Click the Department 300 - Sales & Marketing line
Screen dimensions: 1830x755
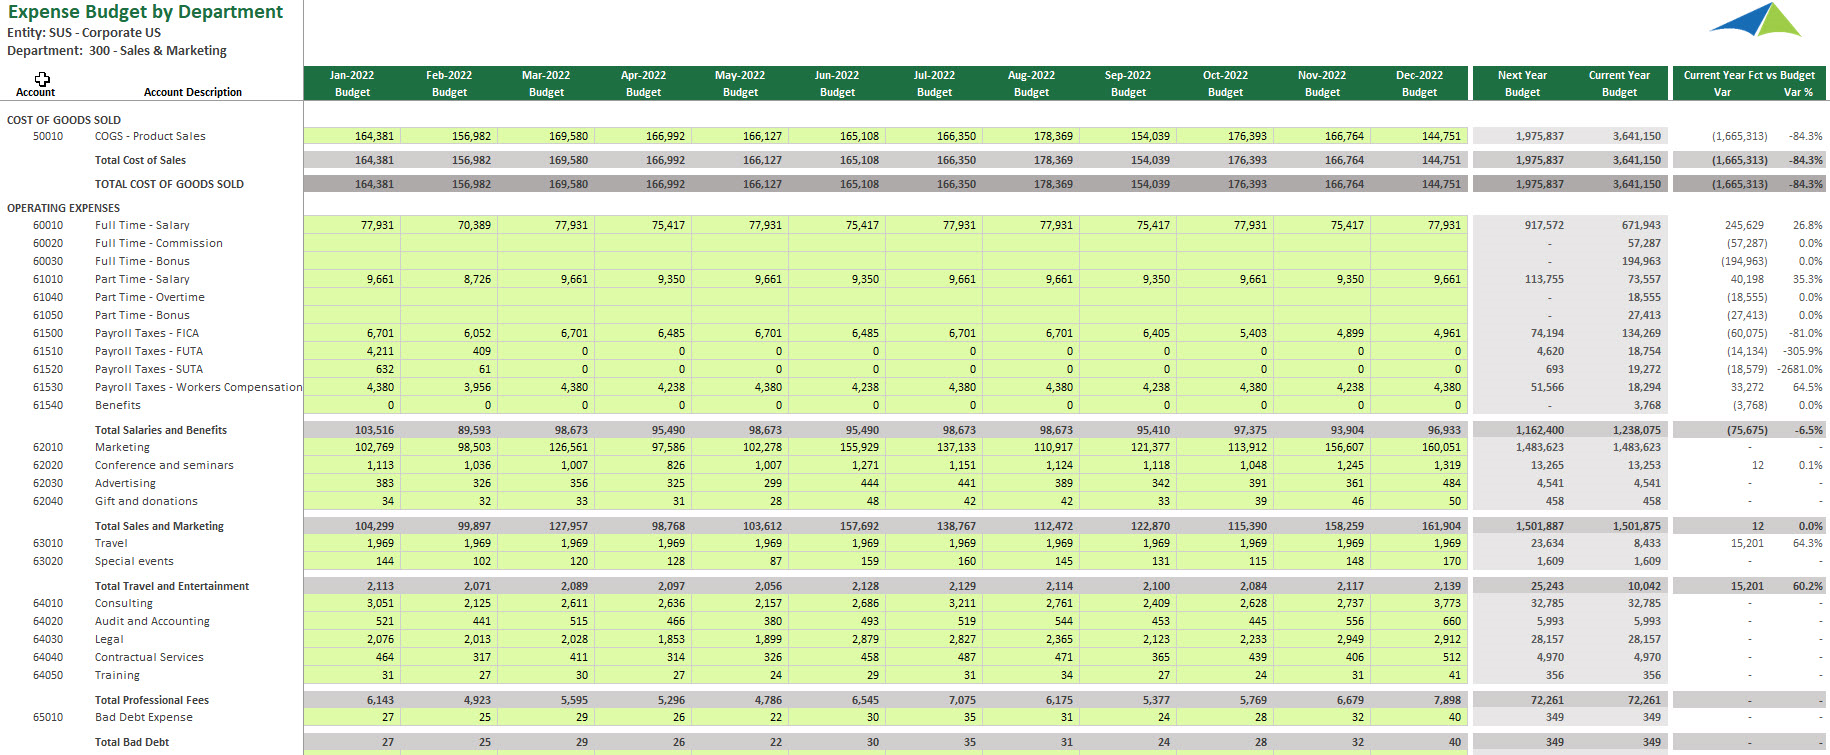[x=117, y=51]
